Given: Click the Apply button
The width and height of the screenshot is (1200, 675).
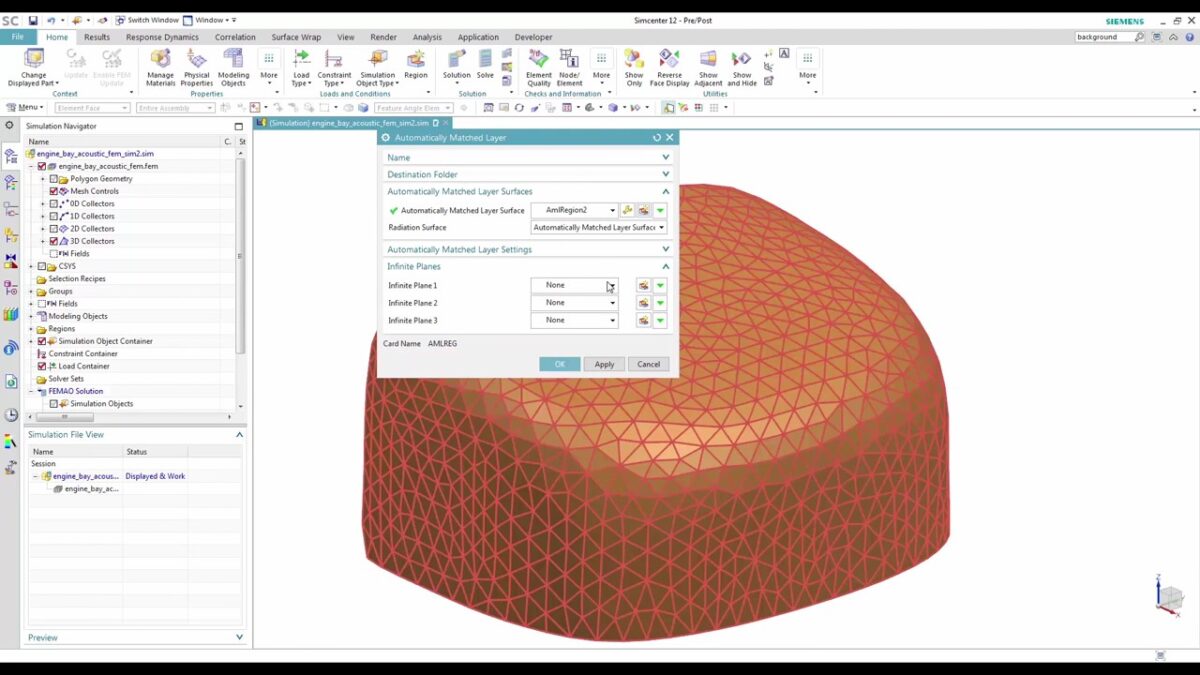Looking at the screenshot, I should 604,364.
